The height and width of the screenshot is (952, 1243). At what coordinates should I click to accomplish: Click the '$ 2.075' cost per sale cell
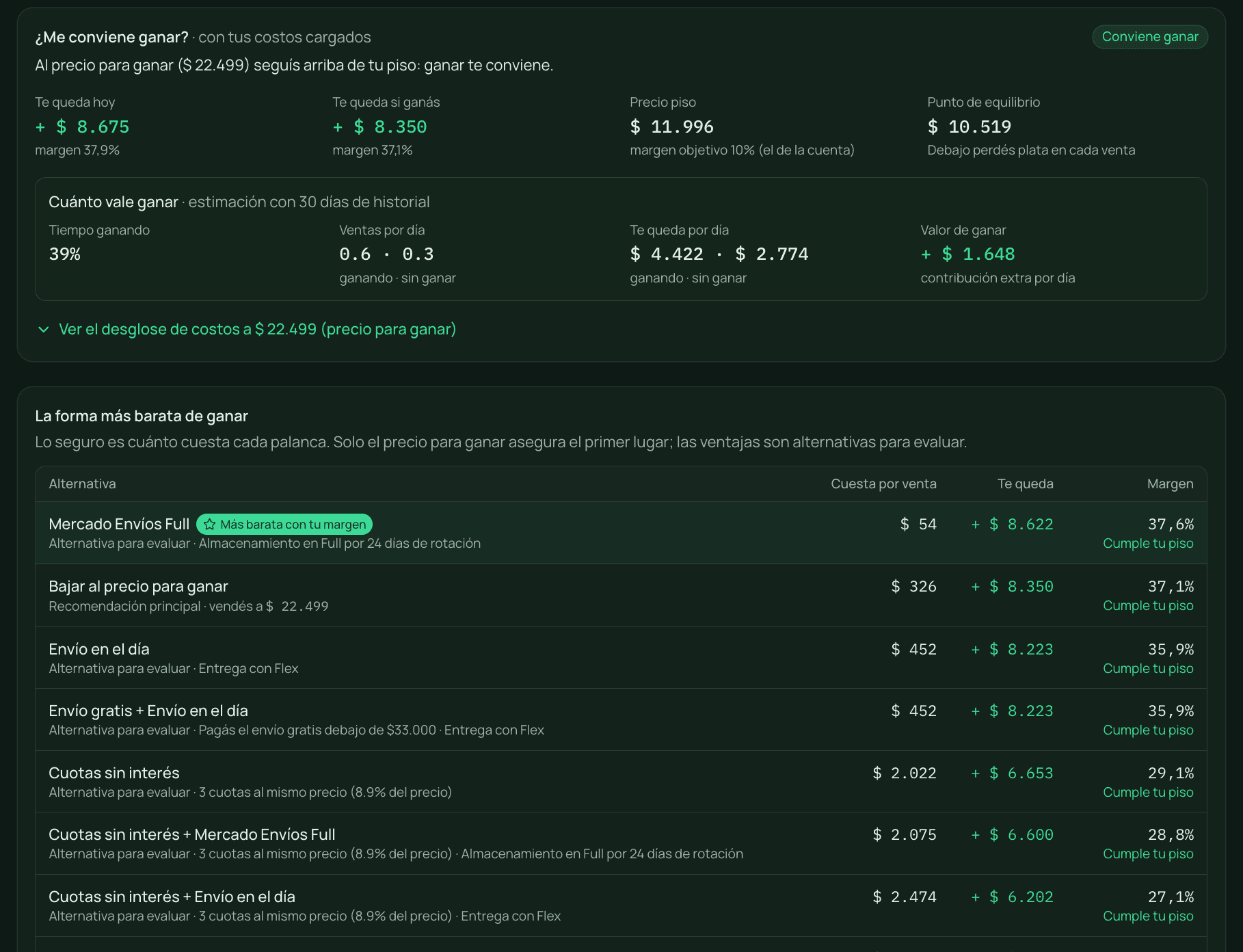(905, 835)
